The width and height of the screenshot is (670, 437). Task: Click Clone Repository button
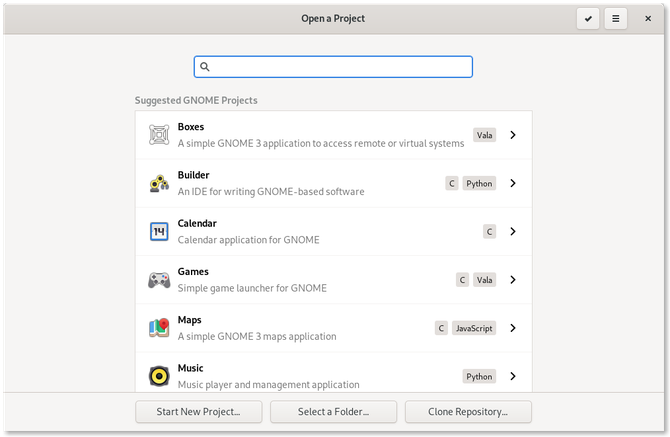pos(468,412)
